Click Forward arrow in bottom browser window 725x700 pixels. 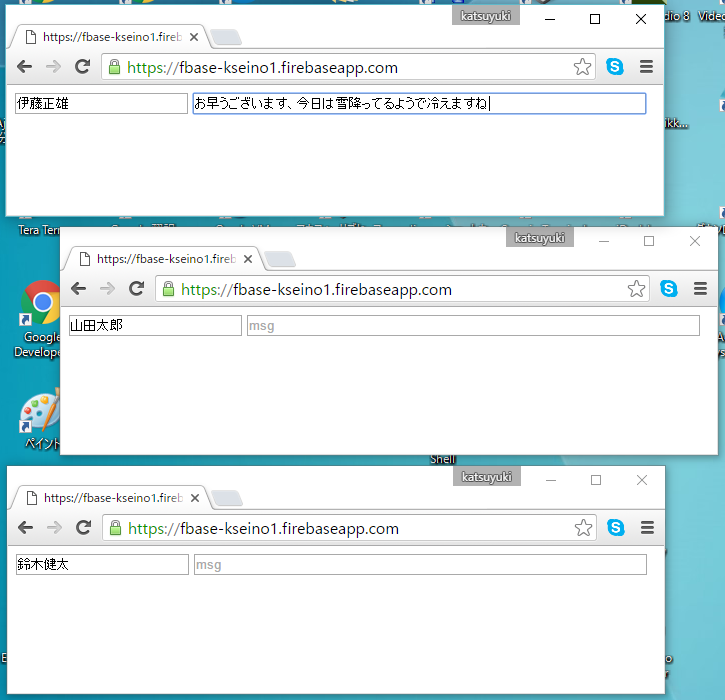(55, 528)
